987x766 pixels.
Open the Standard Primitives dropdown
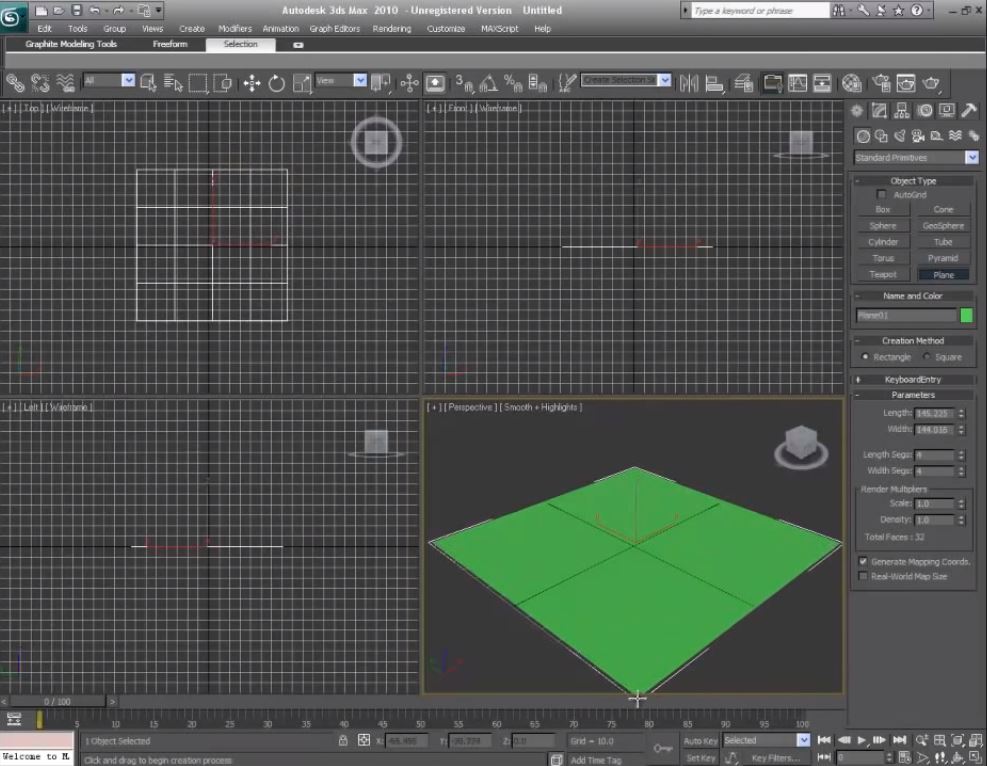[916, 157]
